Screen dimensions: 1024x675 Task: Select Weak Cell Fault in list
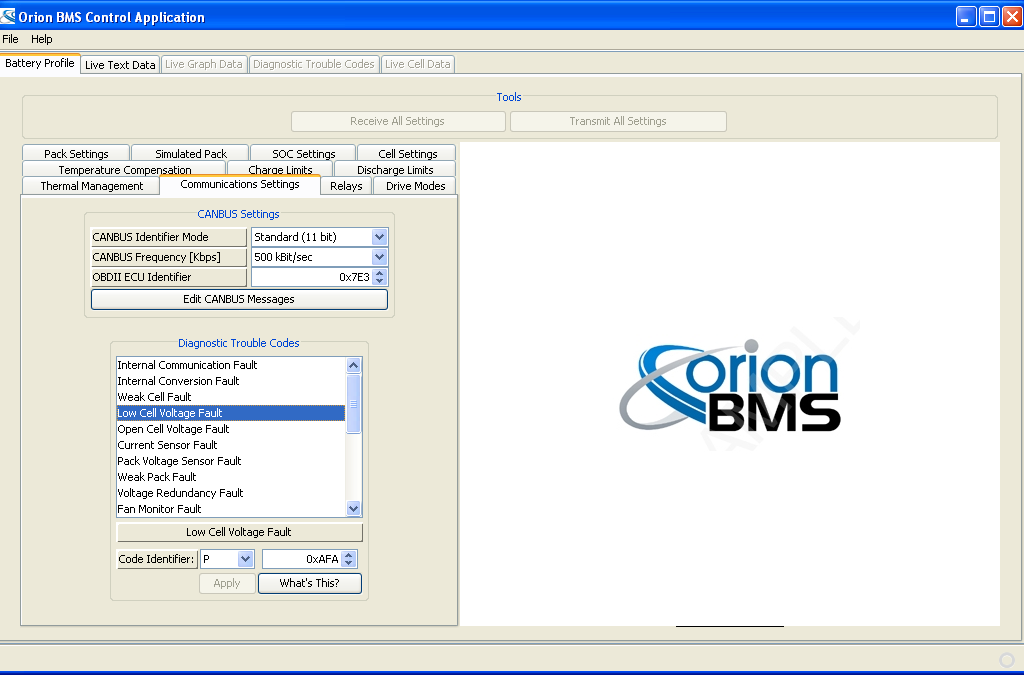231,397
